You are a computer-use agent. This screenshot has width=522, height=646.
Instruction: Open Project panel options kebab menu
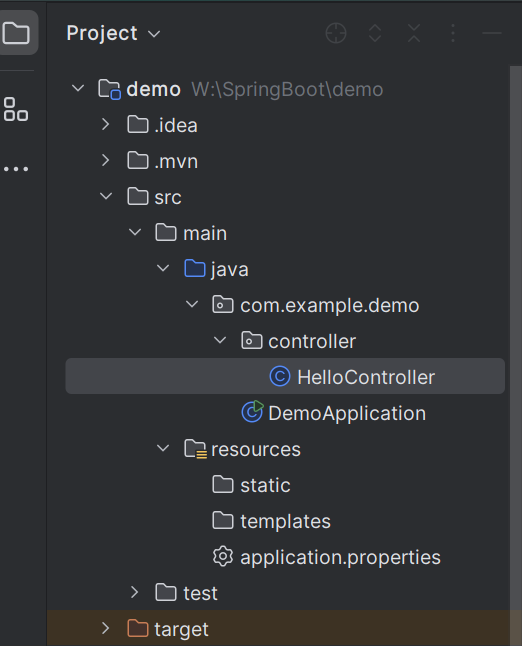[453, 33]
